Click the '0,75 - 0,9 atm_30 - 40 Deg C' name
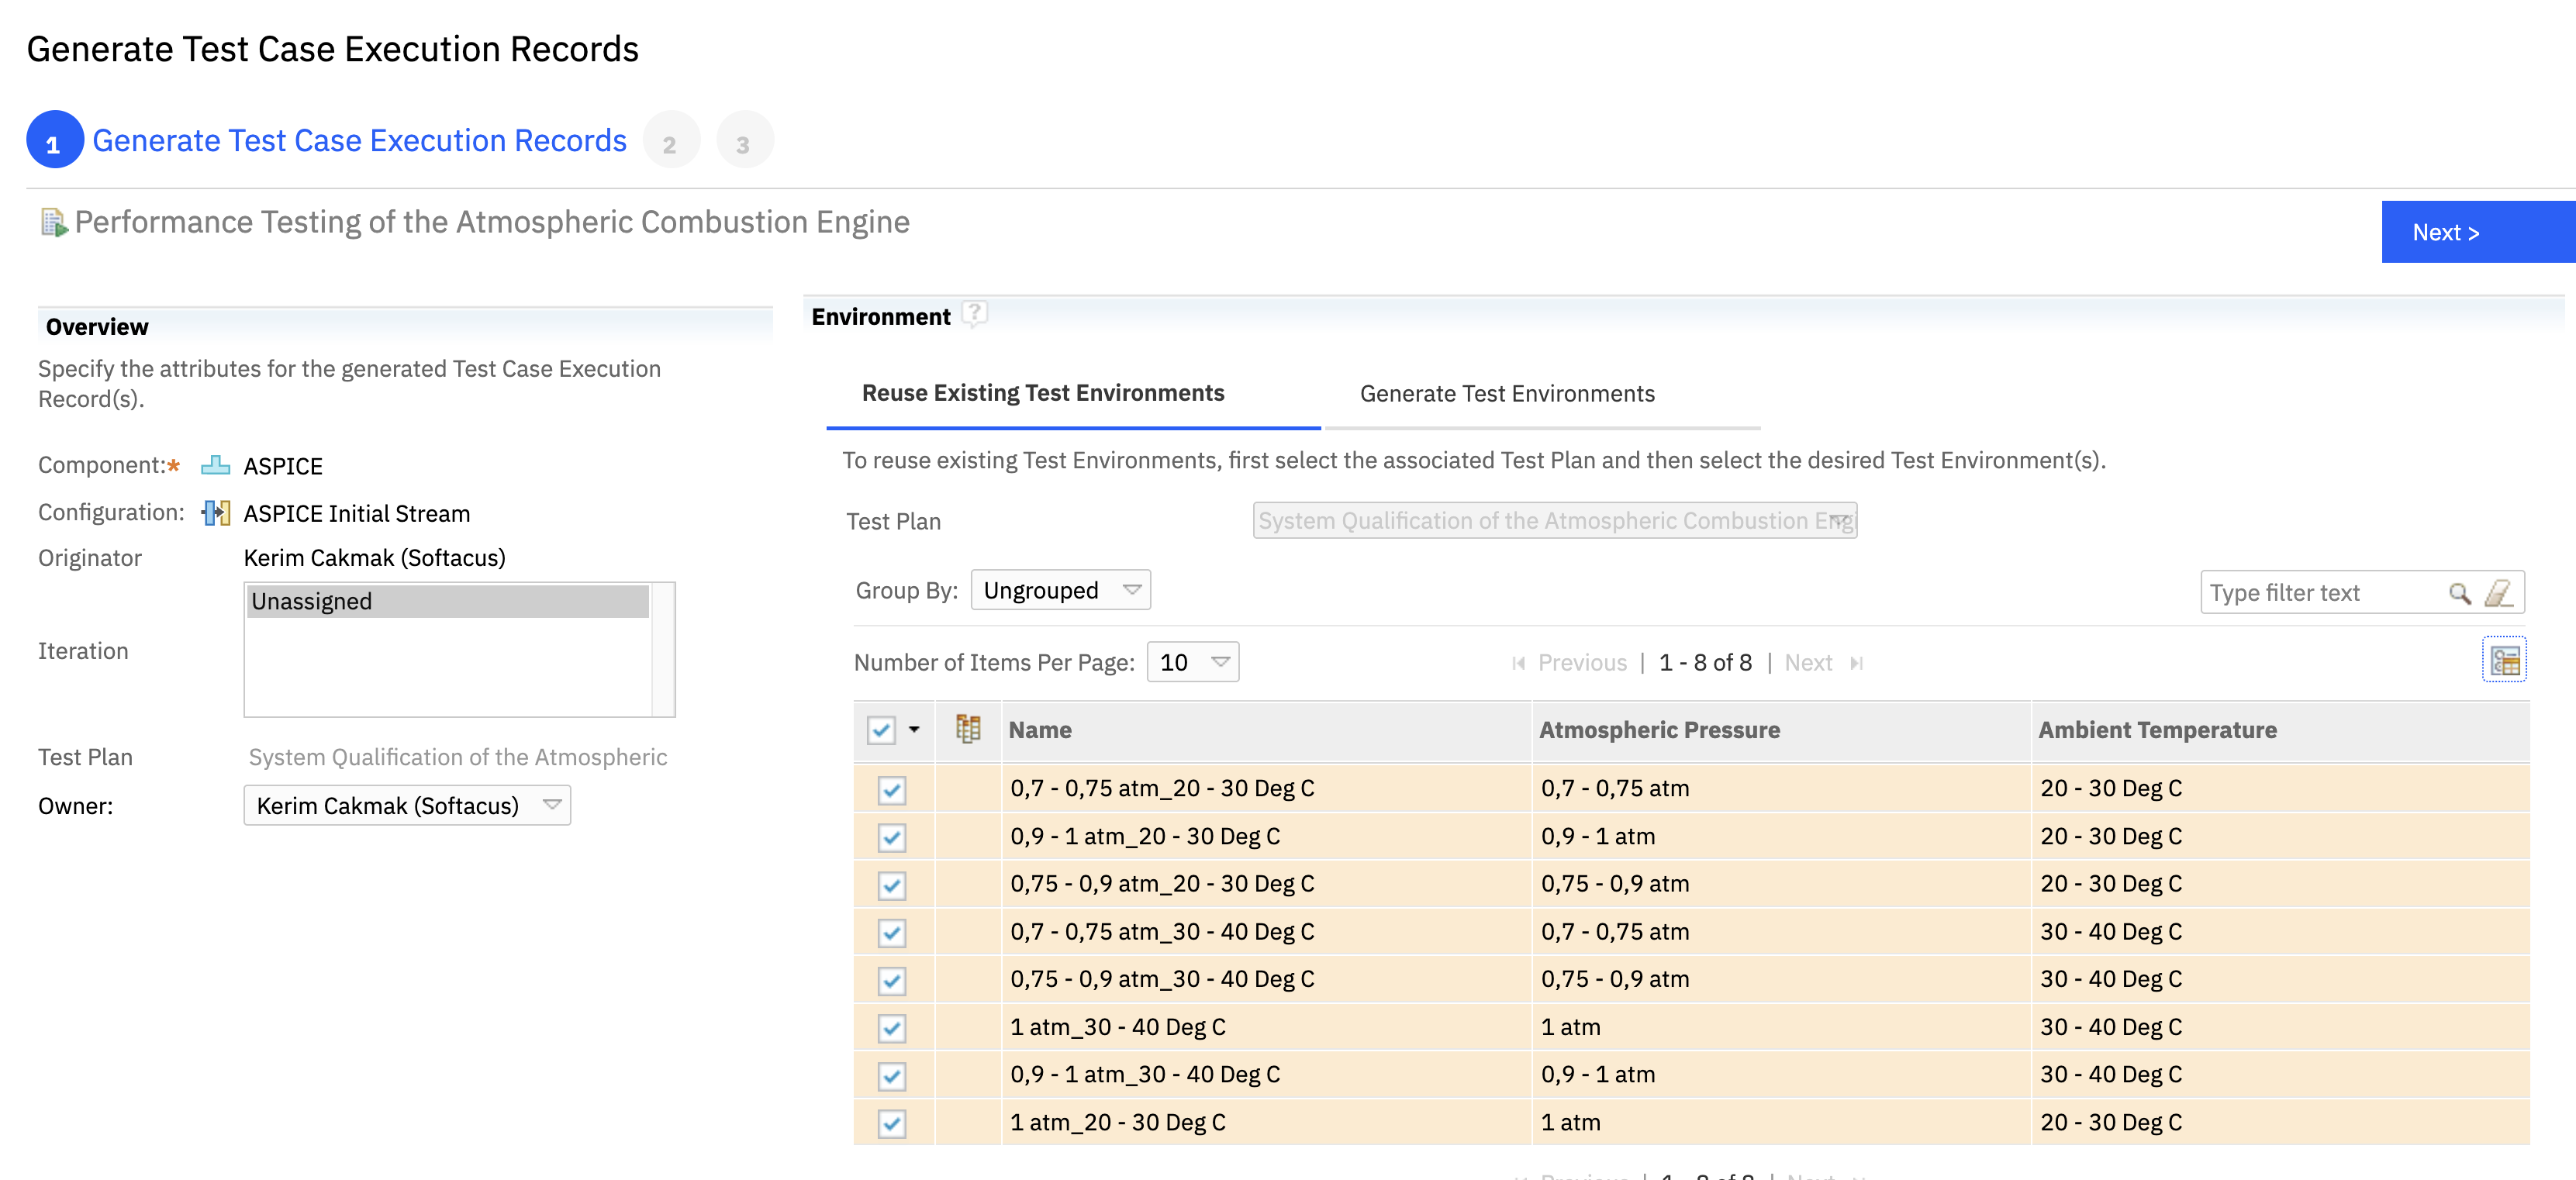The height and width of the screenshot is (1180, 2576). (x=1162, y=979)
